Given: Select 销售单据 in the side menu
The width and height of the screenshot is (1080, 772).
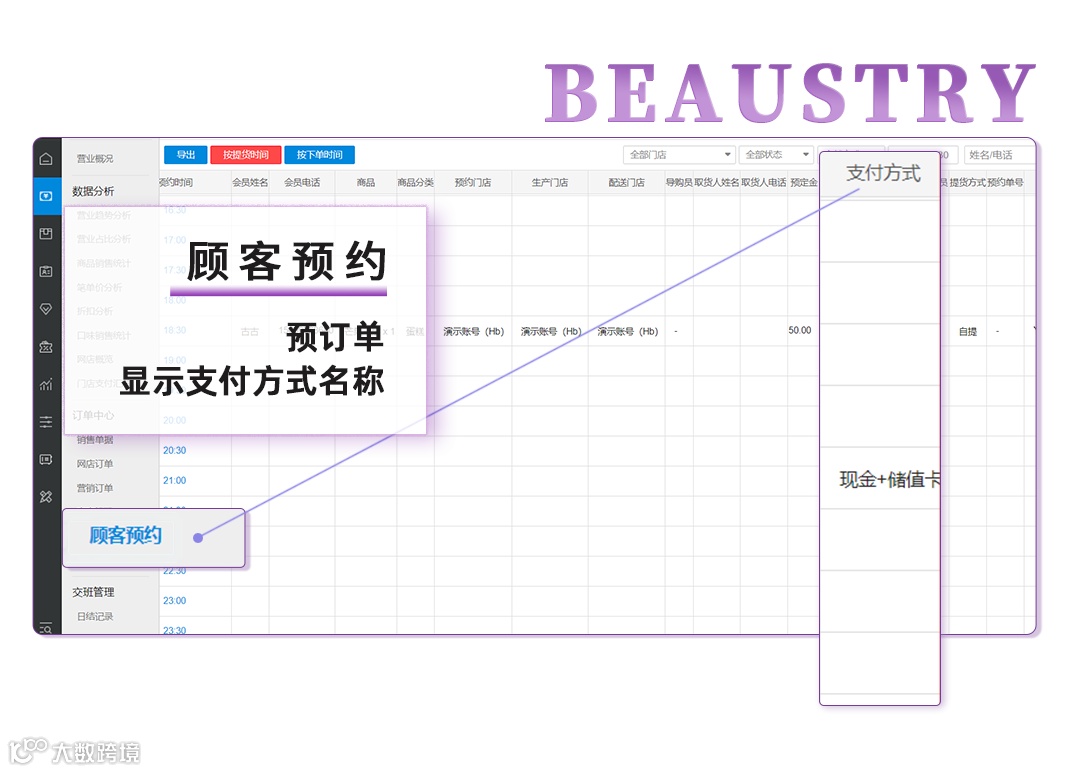Looking at the screenshot, I should click(95, 439).
